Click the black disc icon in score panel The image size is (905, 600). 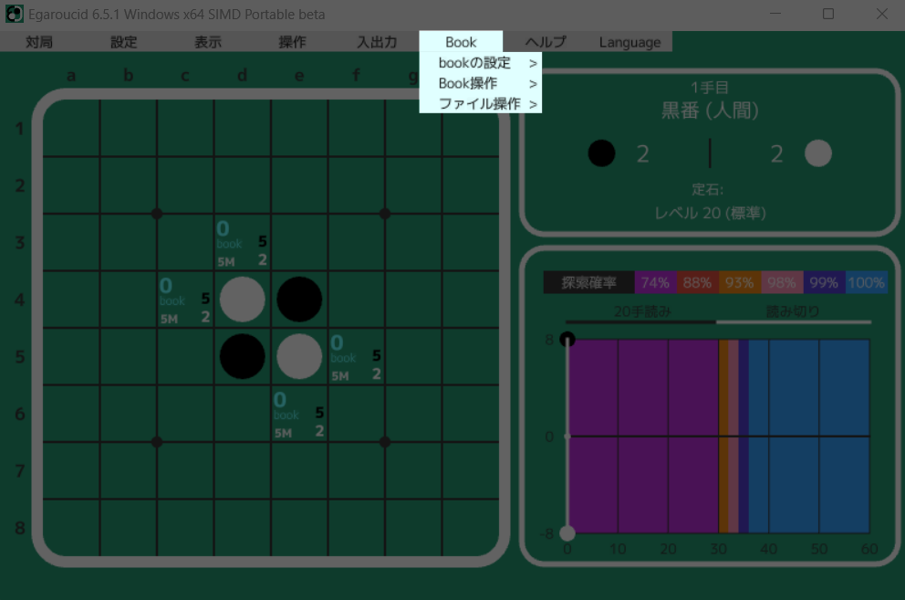click(601, 153)
